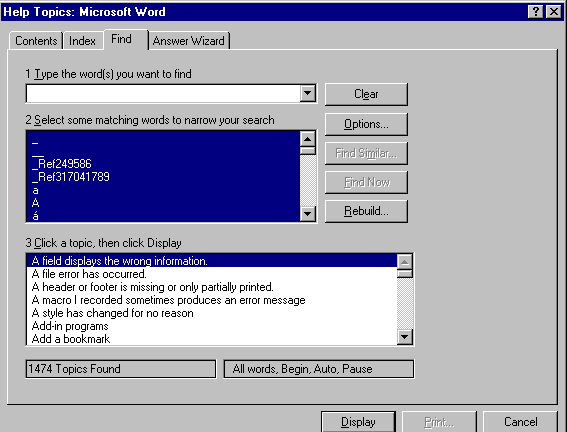Click the matching words list up arrow

pyautogui.click(x=308, y=139)
